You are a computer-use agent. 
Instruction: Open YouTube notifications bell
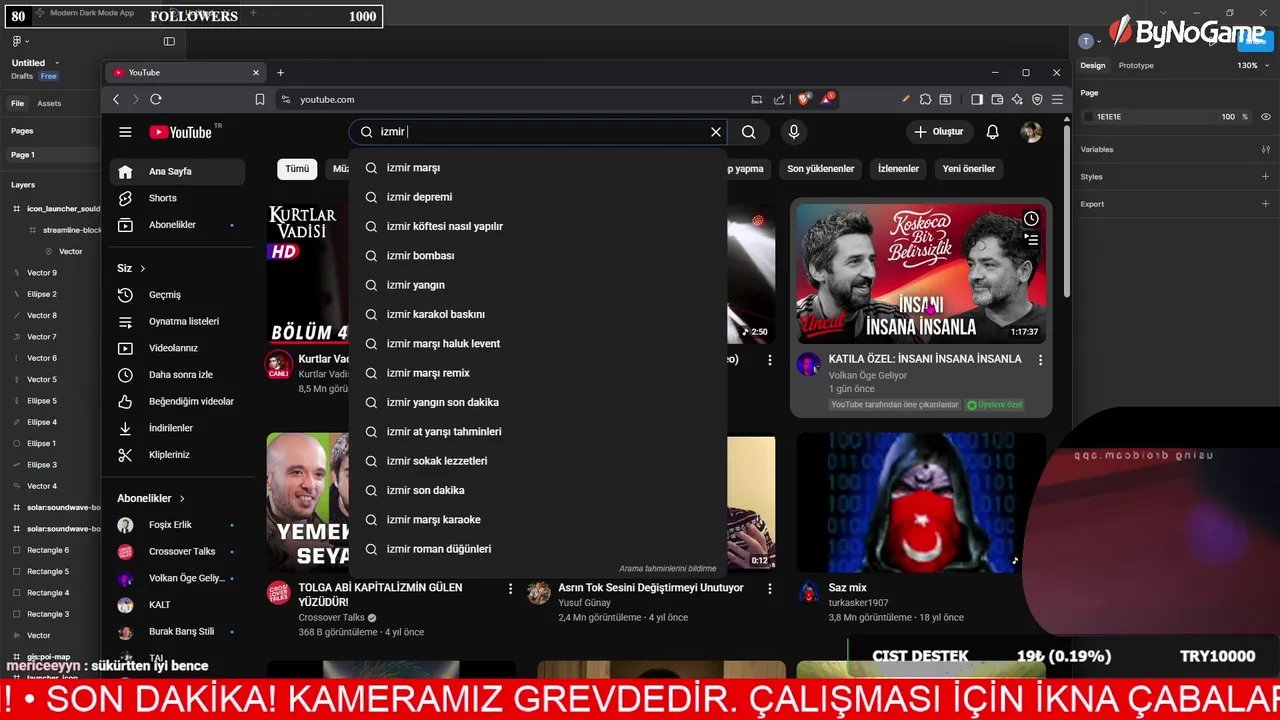click(x=992, y=132)
